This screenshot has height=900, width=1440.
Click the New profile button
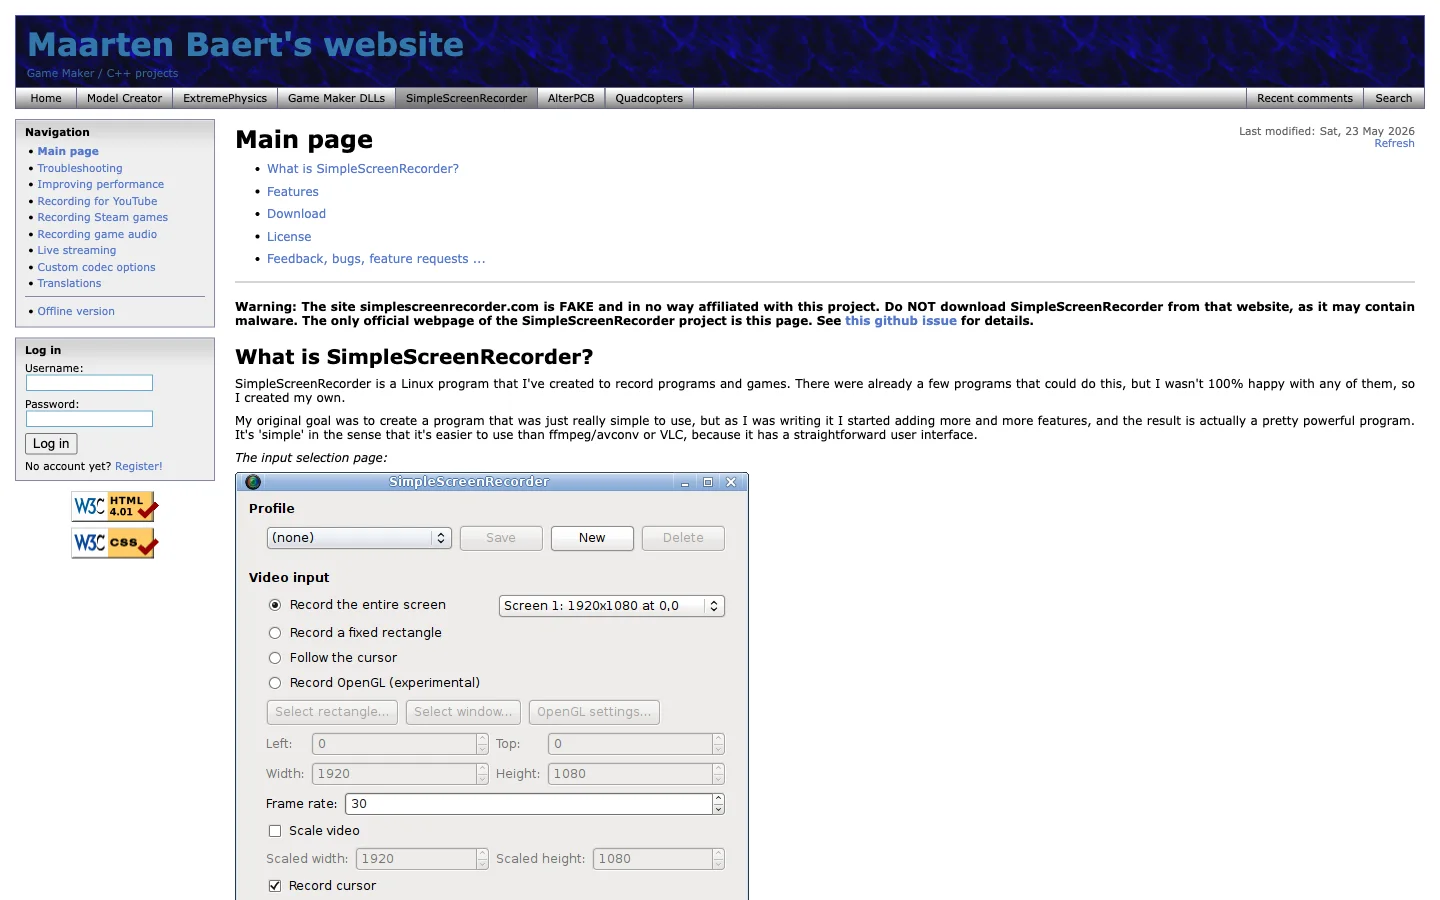[x=592, y=538]
